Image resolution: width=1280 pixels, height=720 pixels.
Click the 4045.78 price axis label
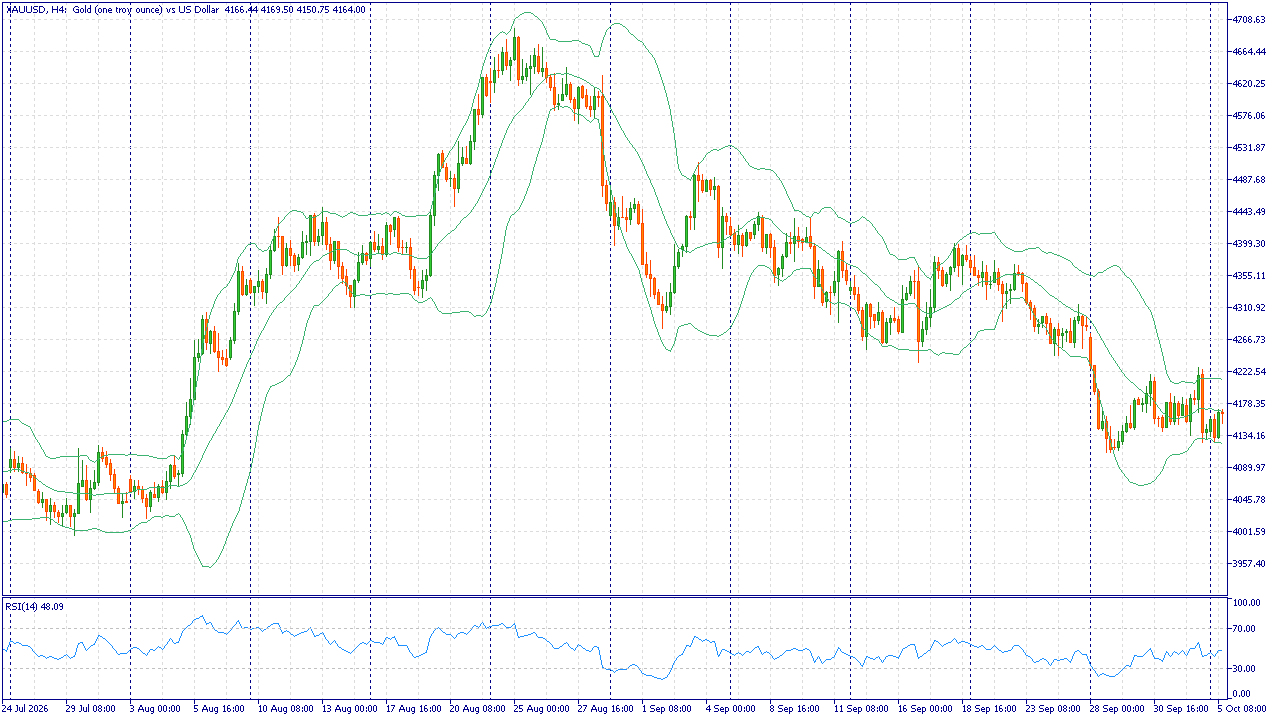[1250, 499]
